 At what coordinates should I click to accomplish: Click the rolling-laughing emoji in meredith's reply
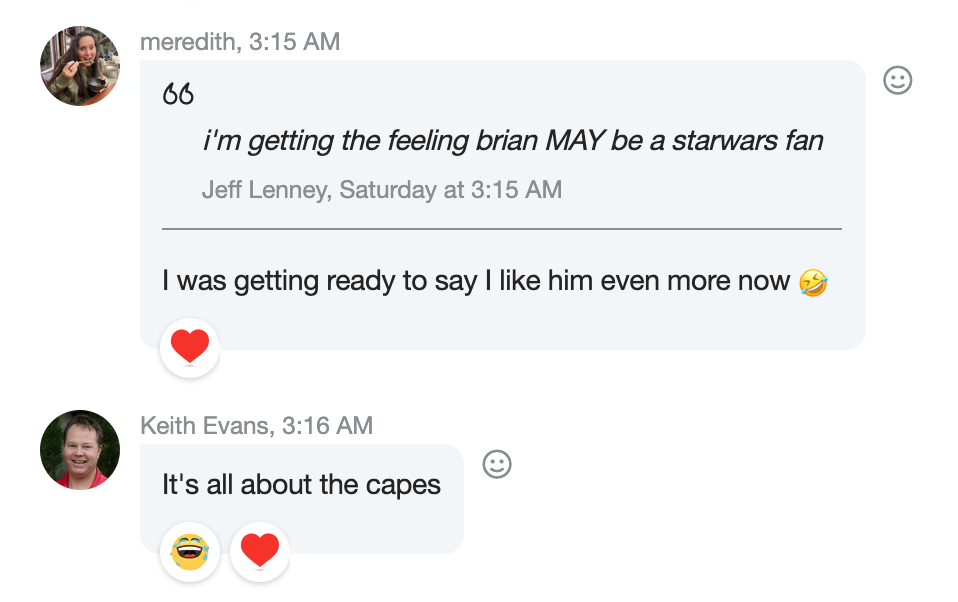814,283
